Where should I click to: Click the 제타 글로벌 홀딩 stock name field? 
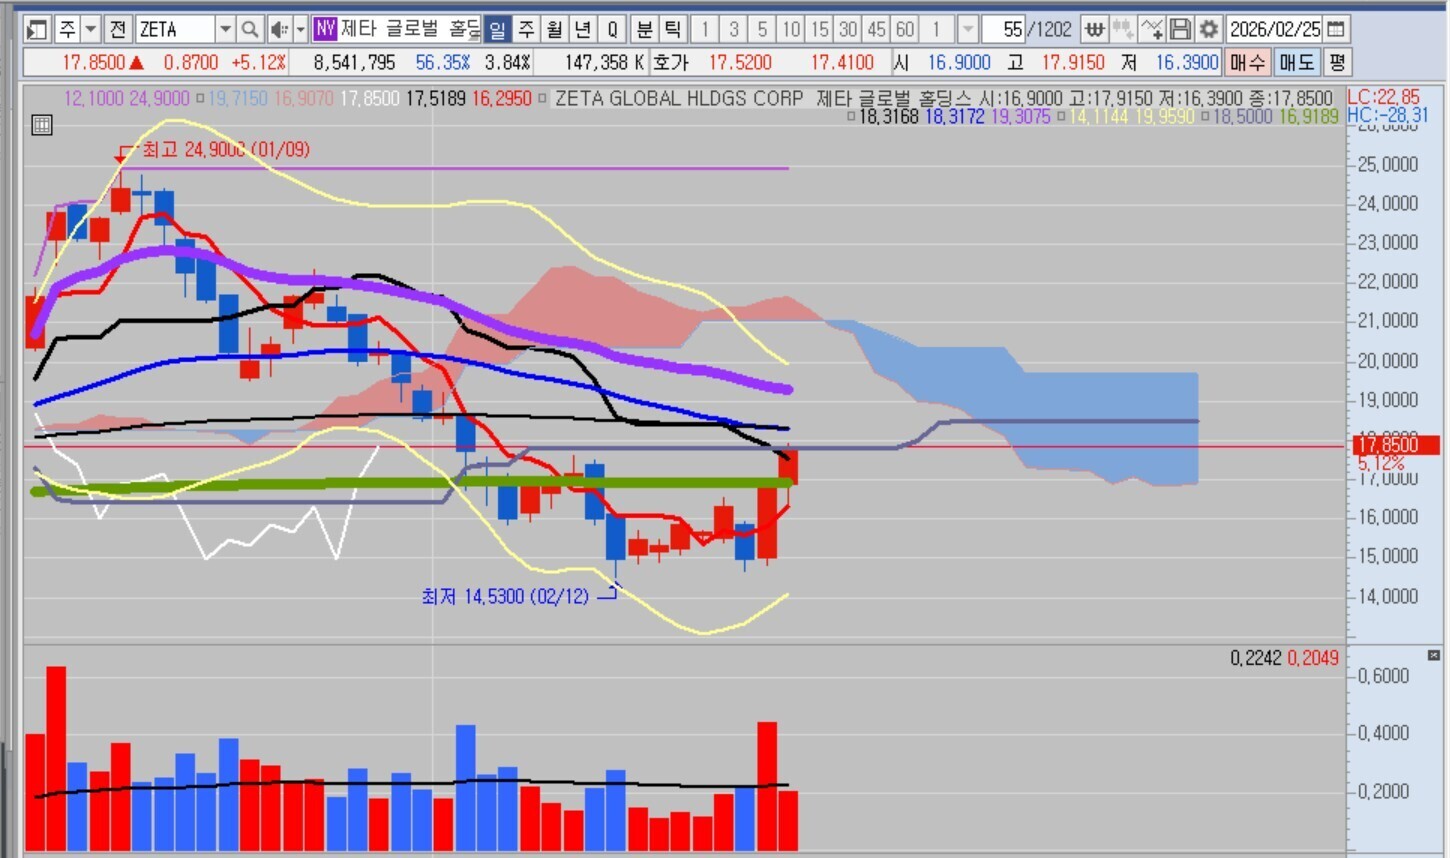pos(410,29)
